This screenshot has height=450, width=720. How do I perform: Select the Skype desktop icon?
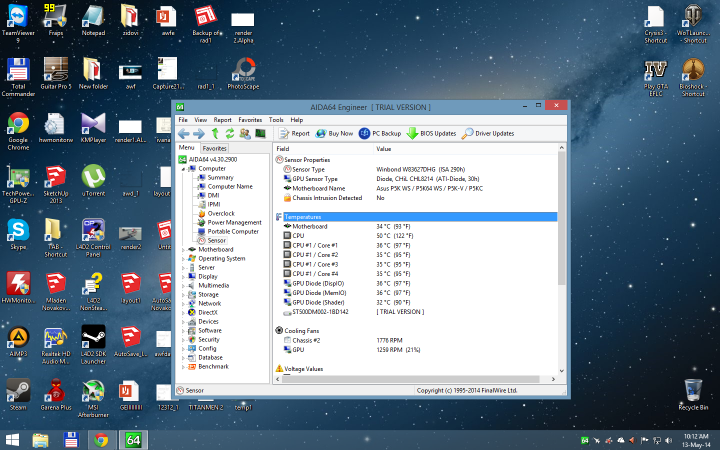(x=18, y=235)
